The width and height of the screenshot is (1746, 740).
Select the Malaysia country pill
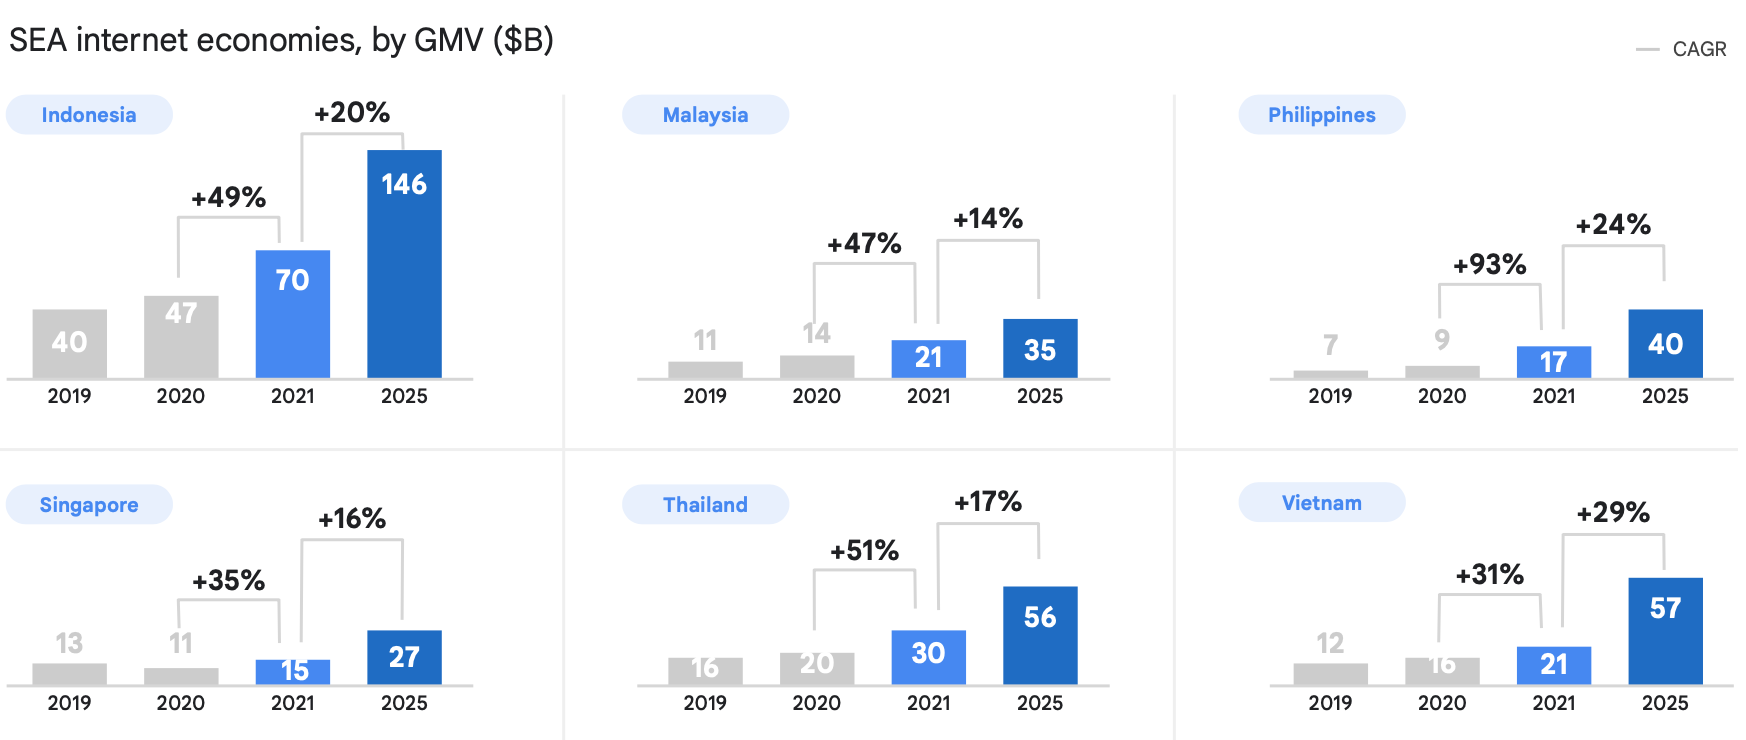tap(705, 115)
